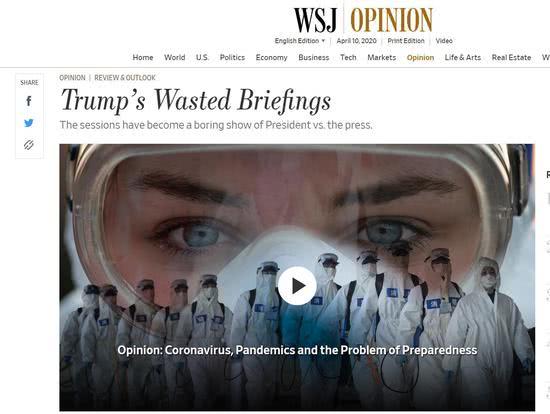Image resolution: width=550 pixels, height=414 pixels.
Task: Select the World menu item
Action: tap(174, 57)
